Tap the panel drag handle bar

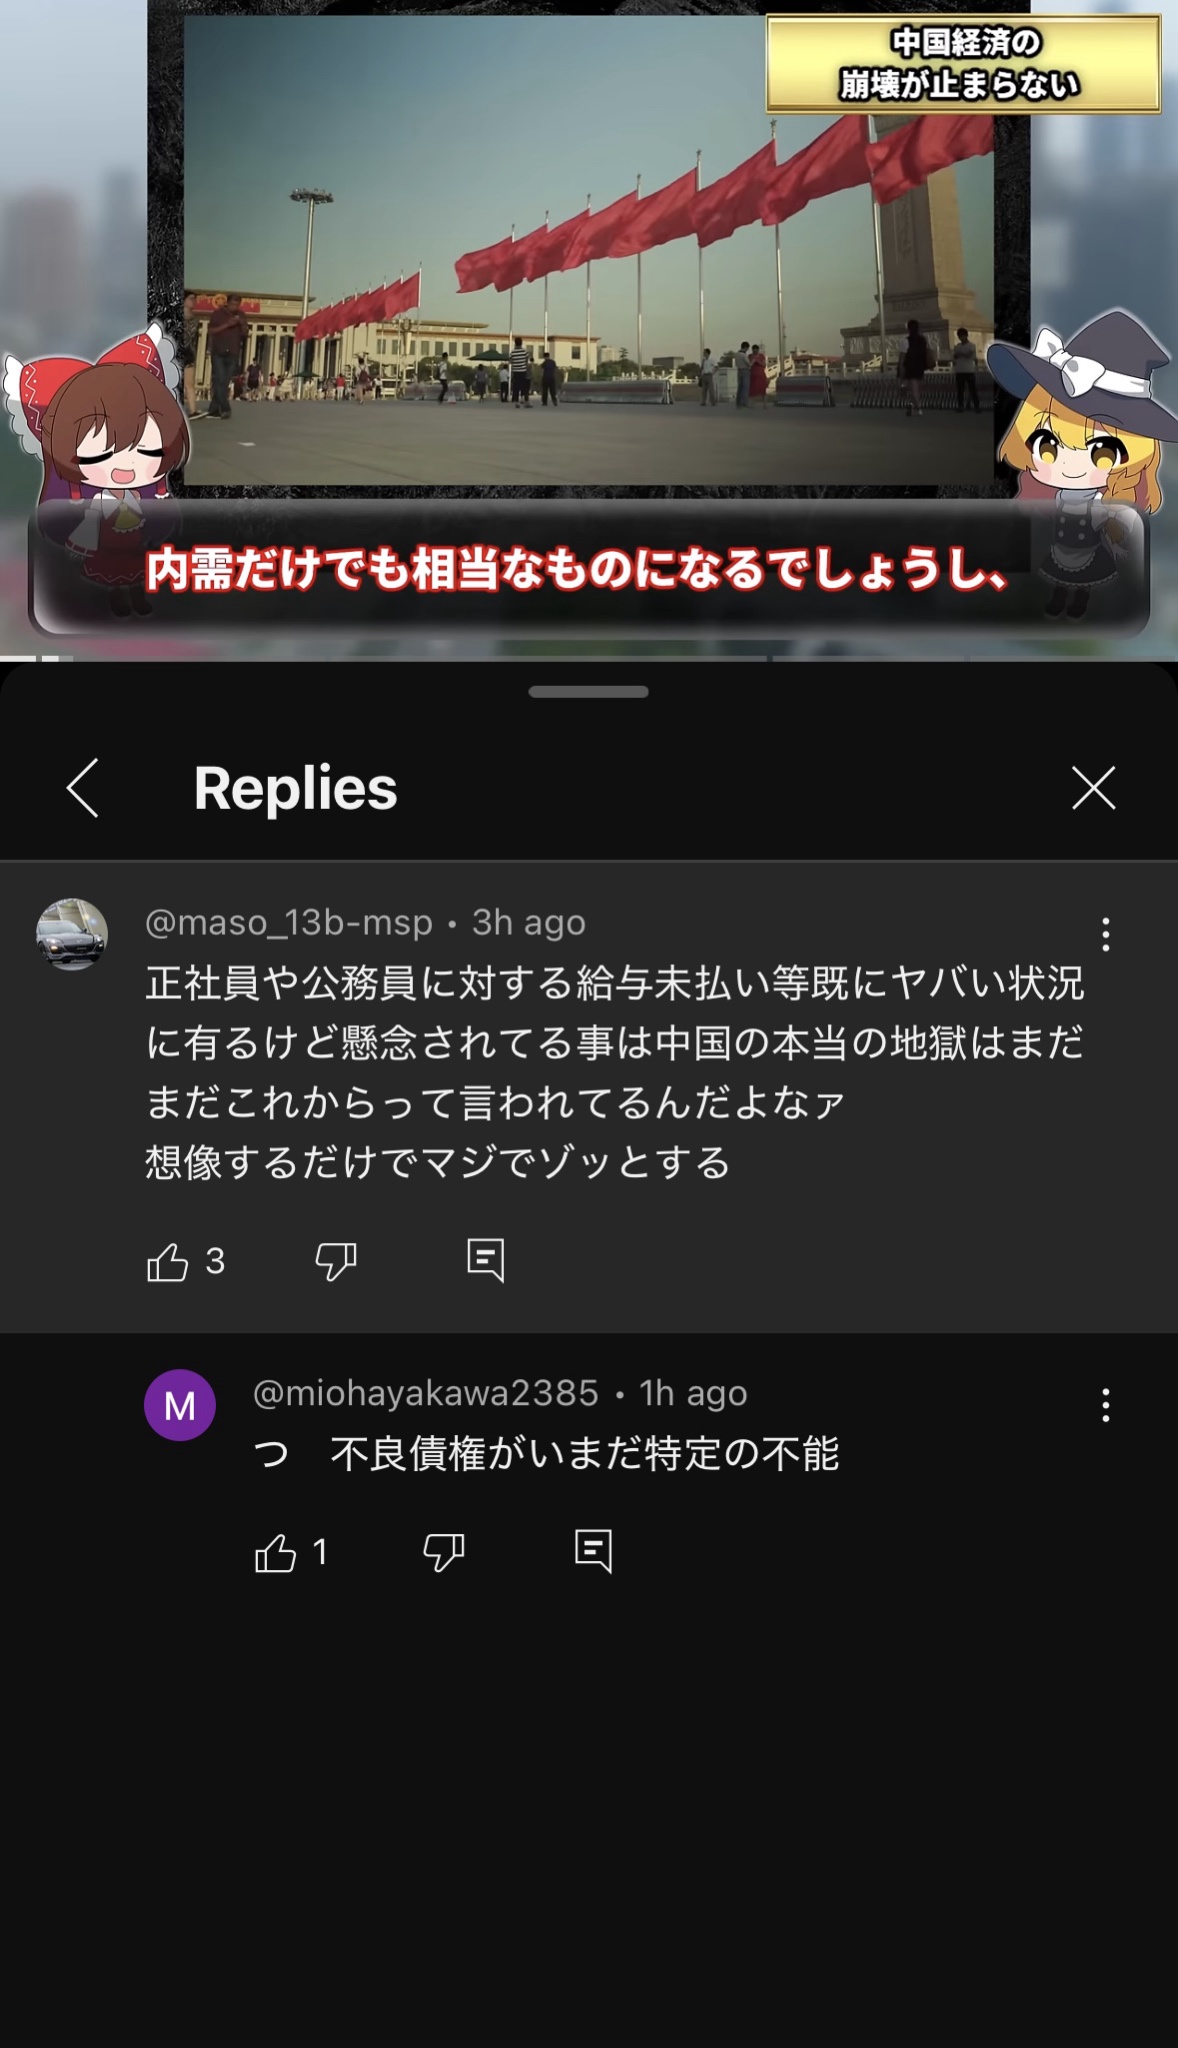[589, 692]
